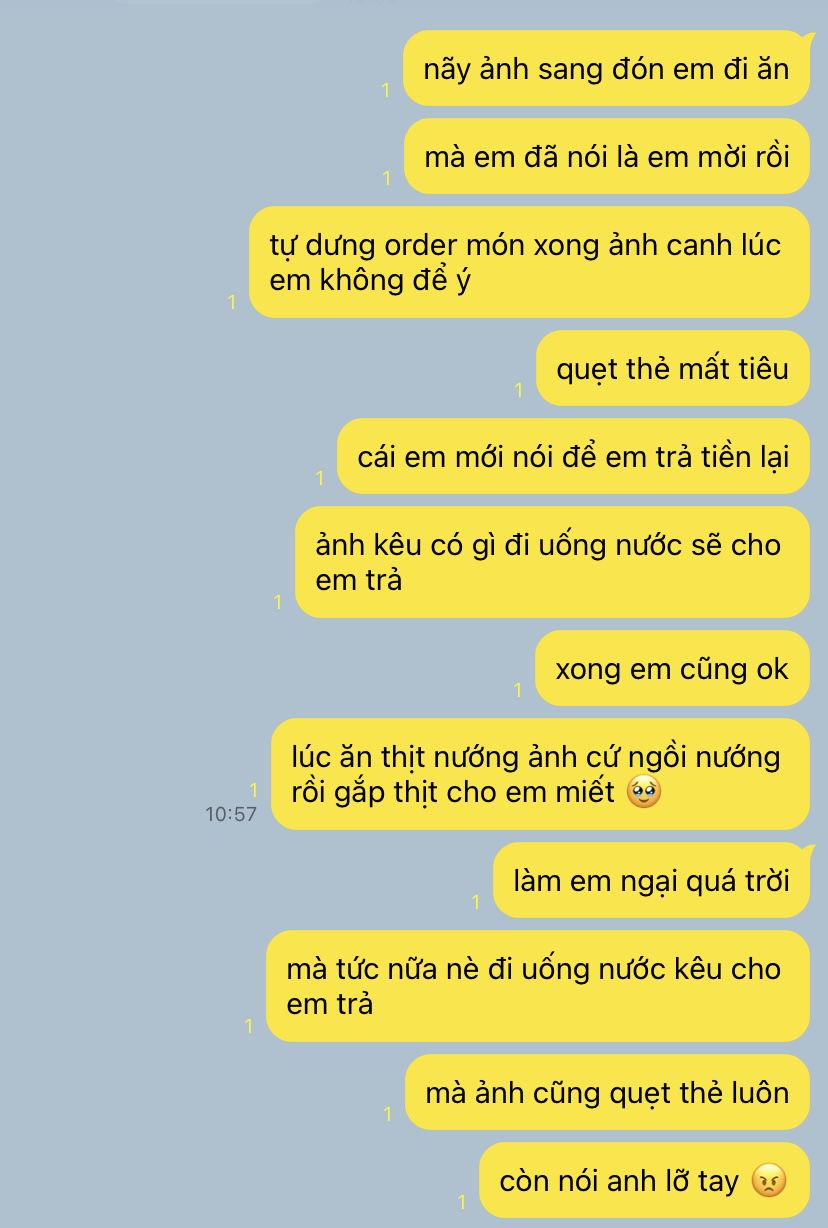This screenshot has width=828, height=1228.
Task: Click the message starting 'tự dưng order món'
Action: point(529,262)
